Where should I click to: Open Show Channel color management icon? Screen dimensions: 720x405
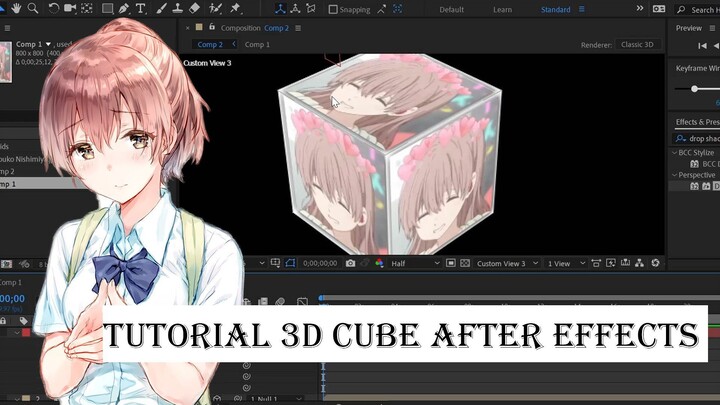pos(379,263)
